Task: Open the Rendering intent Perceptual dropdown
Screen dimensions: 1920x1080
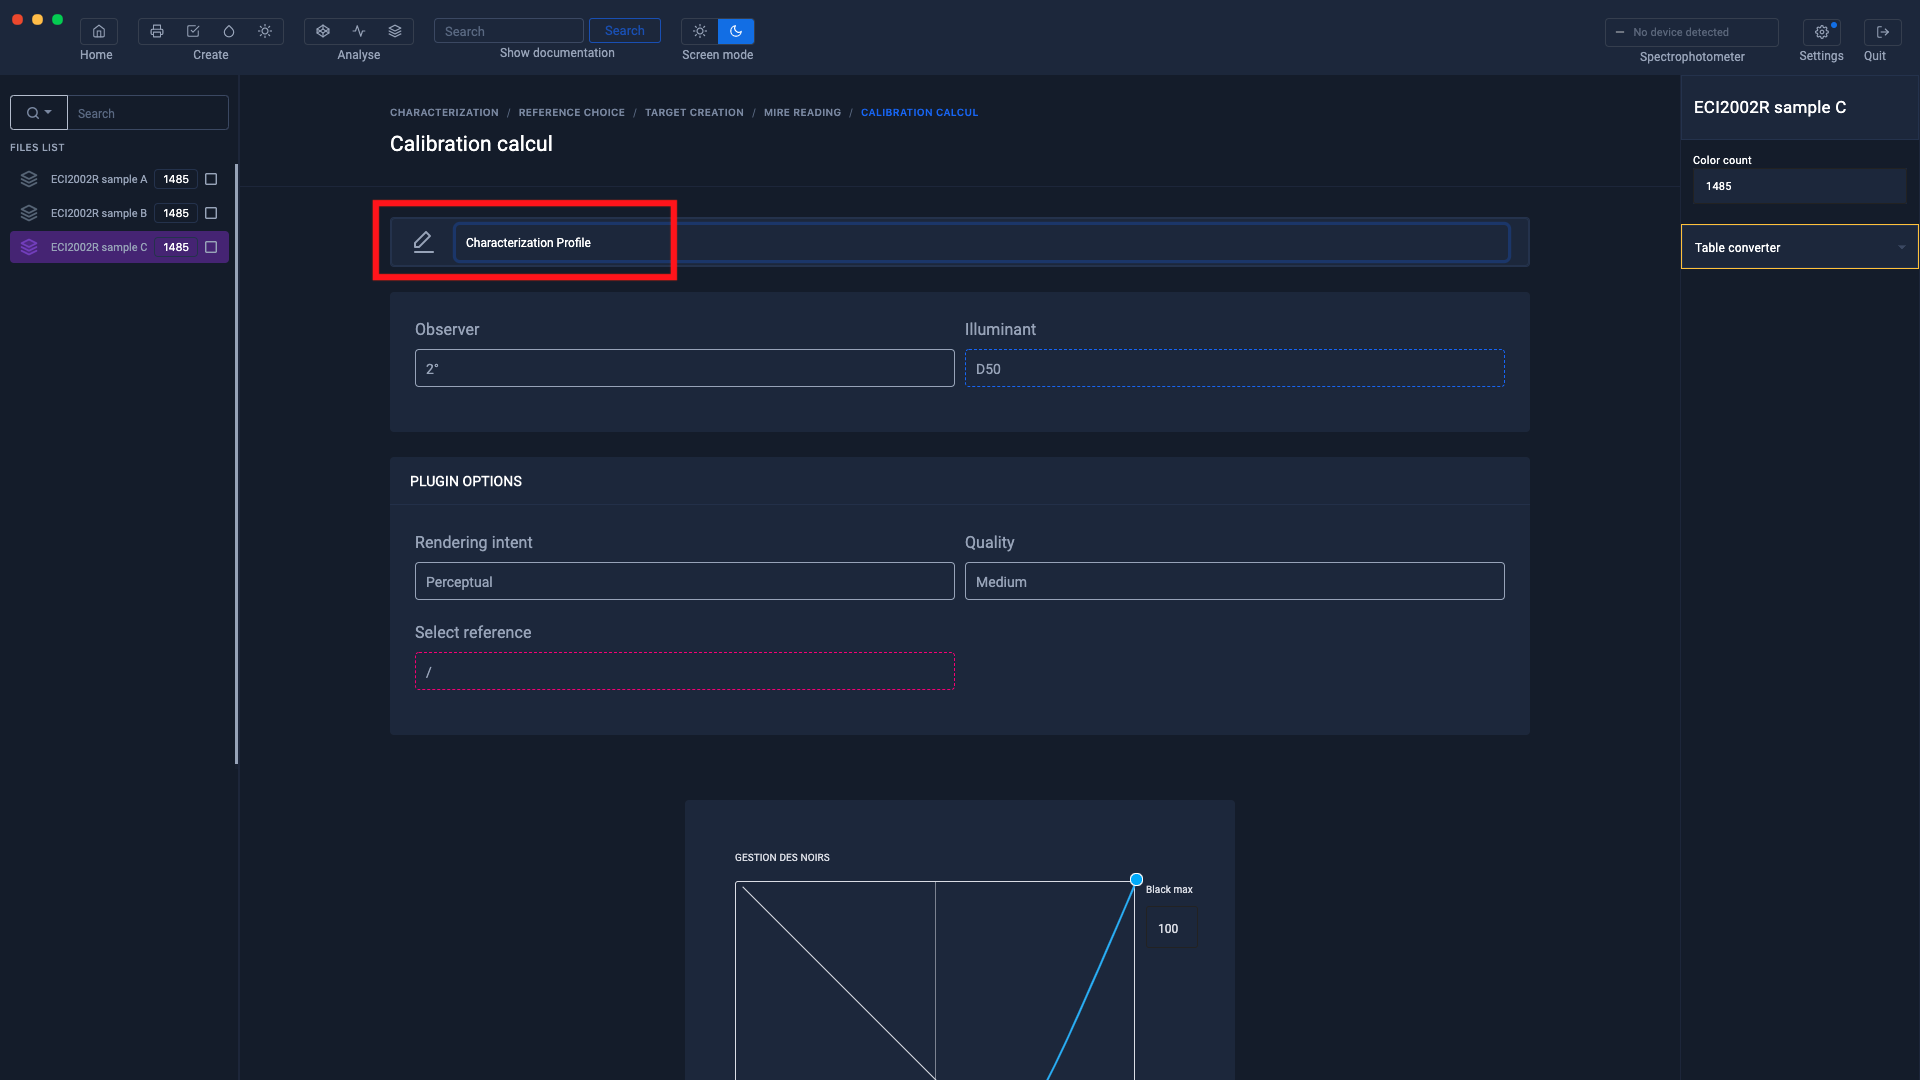Action: 685,581
